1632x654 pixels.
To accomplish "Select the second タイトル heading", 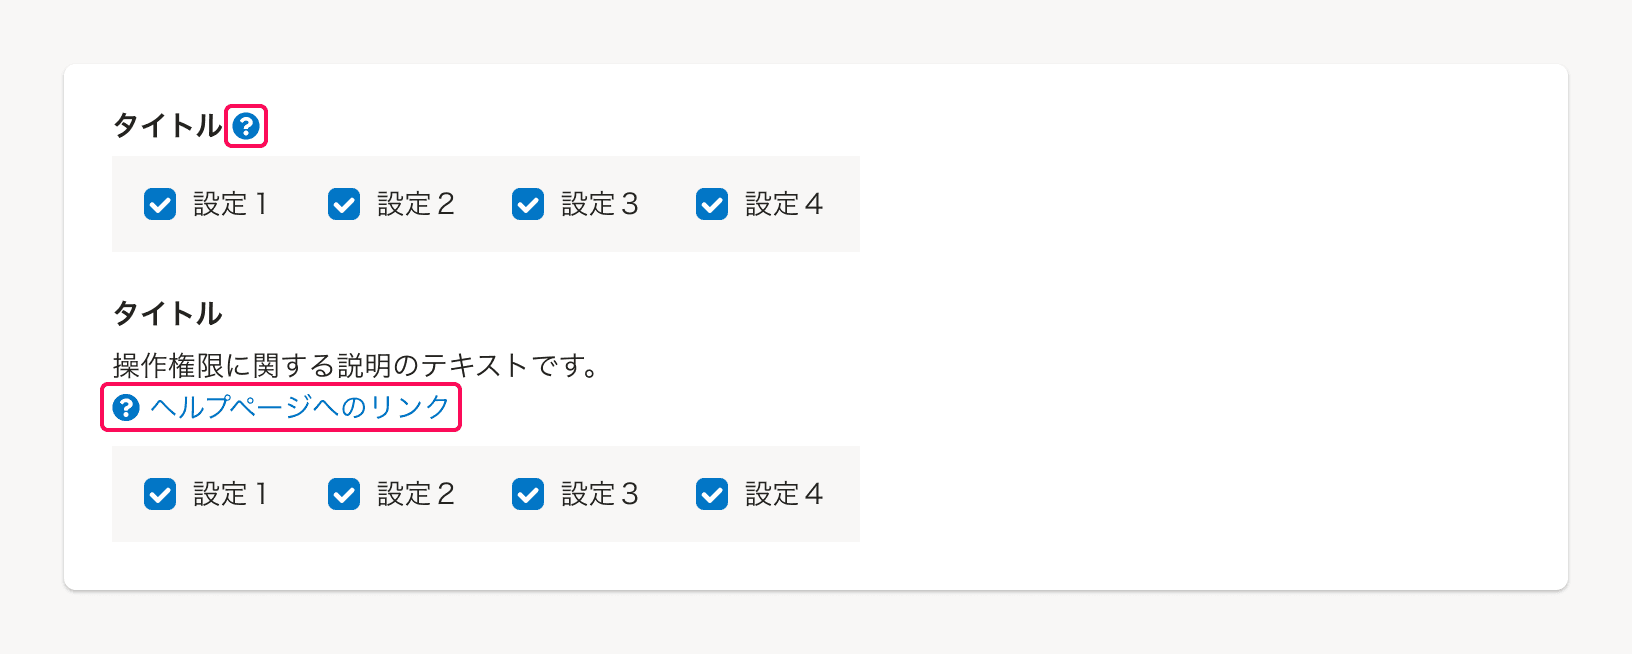I will (170, 313).
